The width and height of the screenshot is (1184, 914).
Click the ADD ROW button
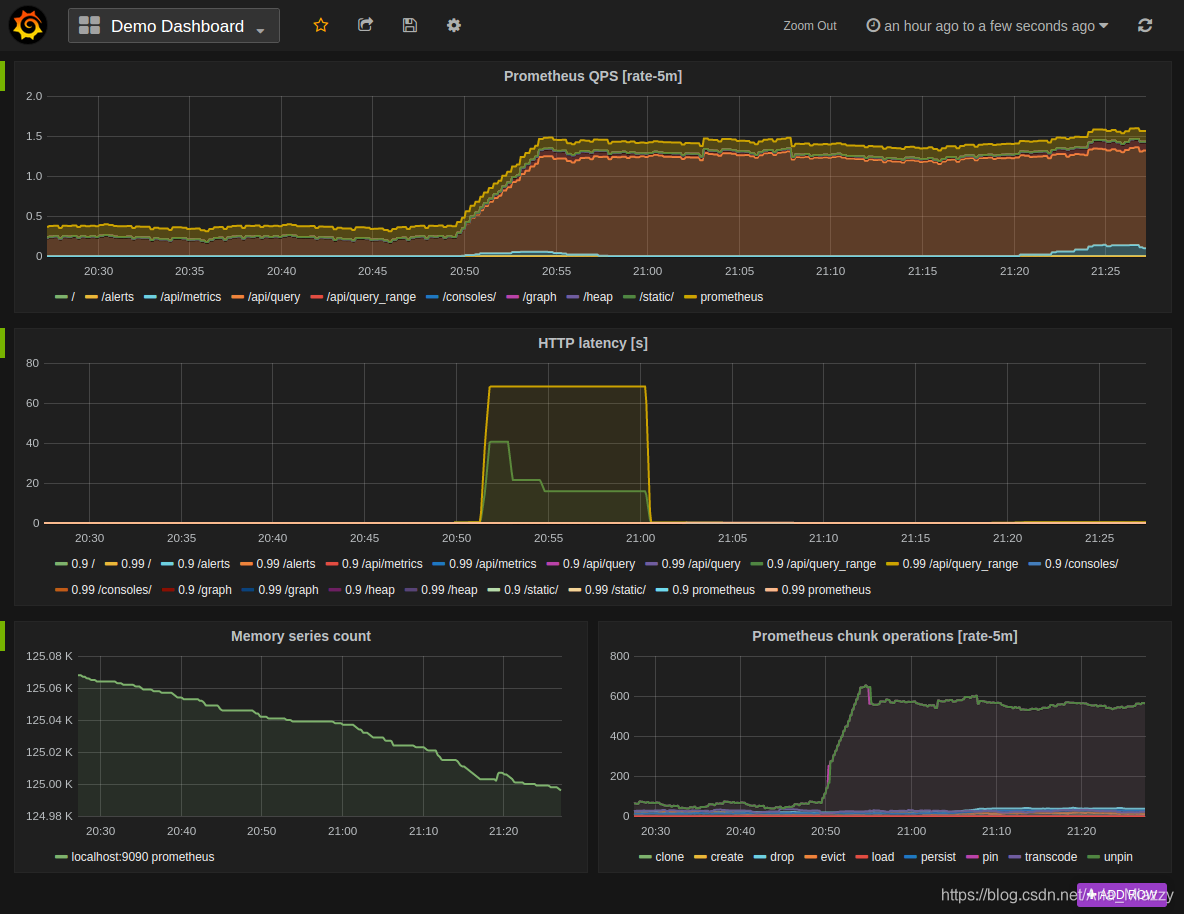pyautogui.click(x=1121, y=894)
